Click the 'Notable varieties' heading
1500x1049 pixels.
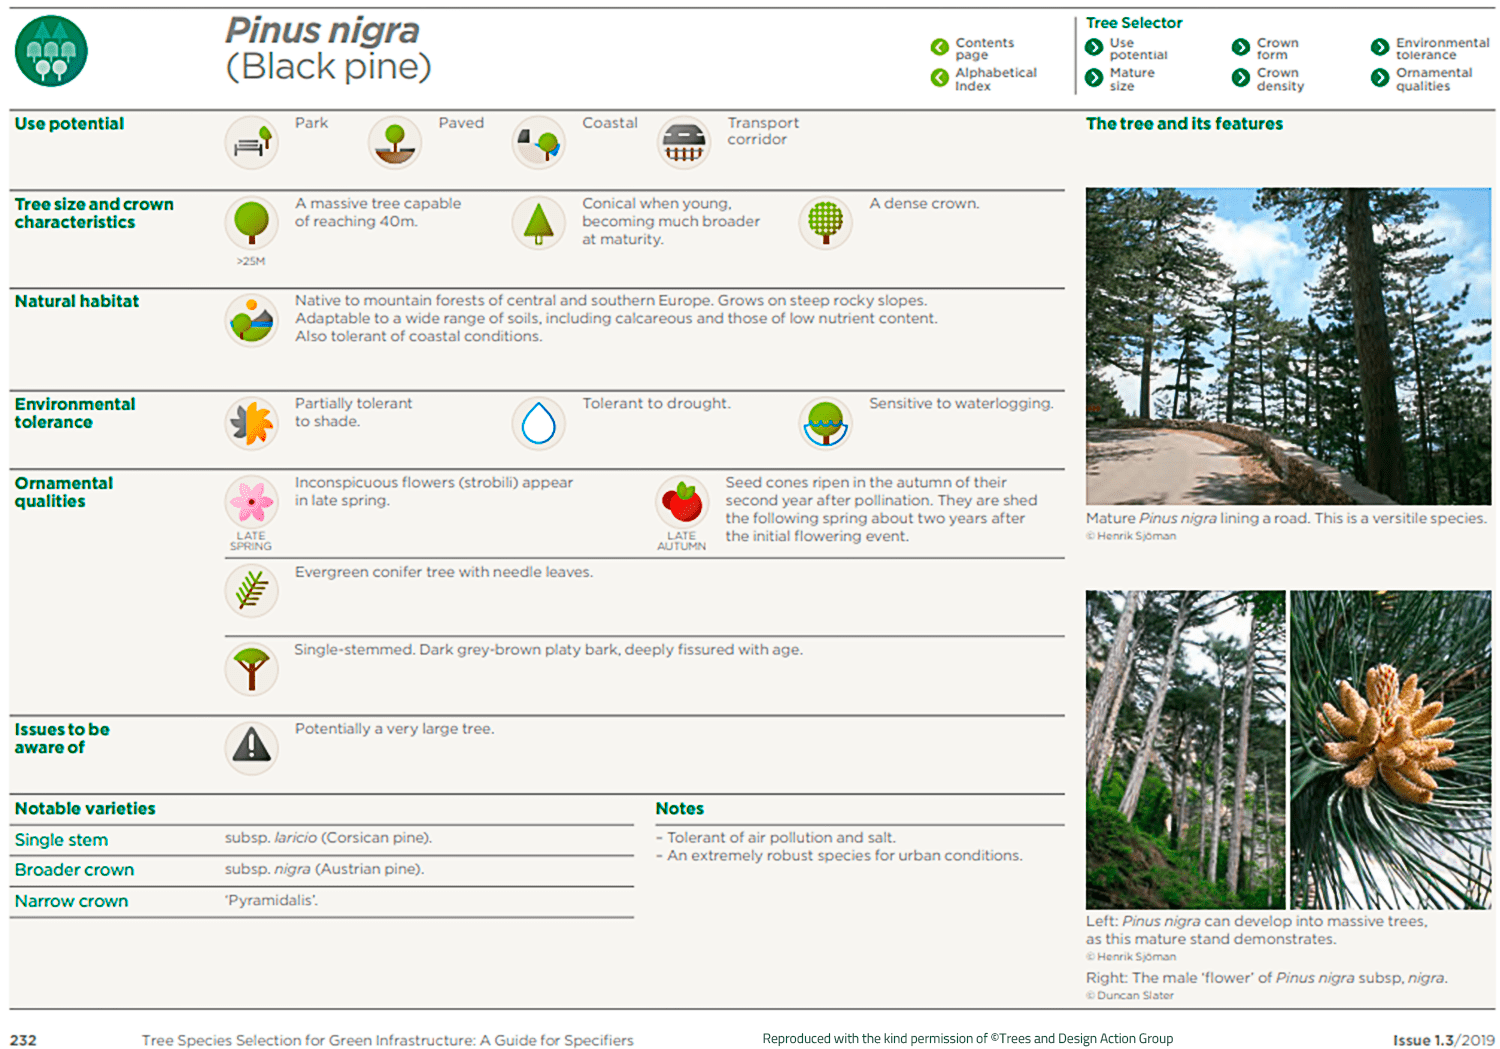85,808
